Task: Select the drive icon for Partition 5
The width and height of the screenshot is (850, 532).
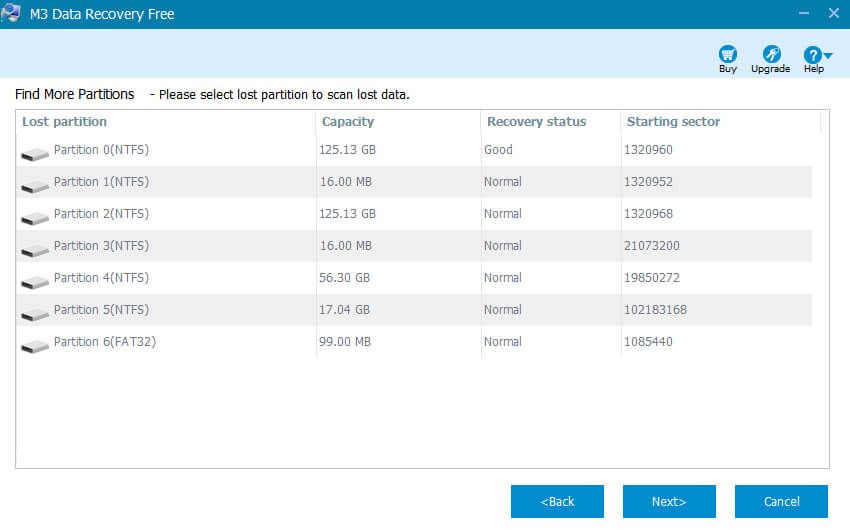Action: point(35,315)
